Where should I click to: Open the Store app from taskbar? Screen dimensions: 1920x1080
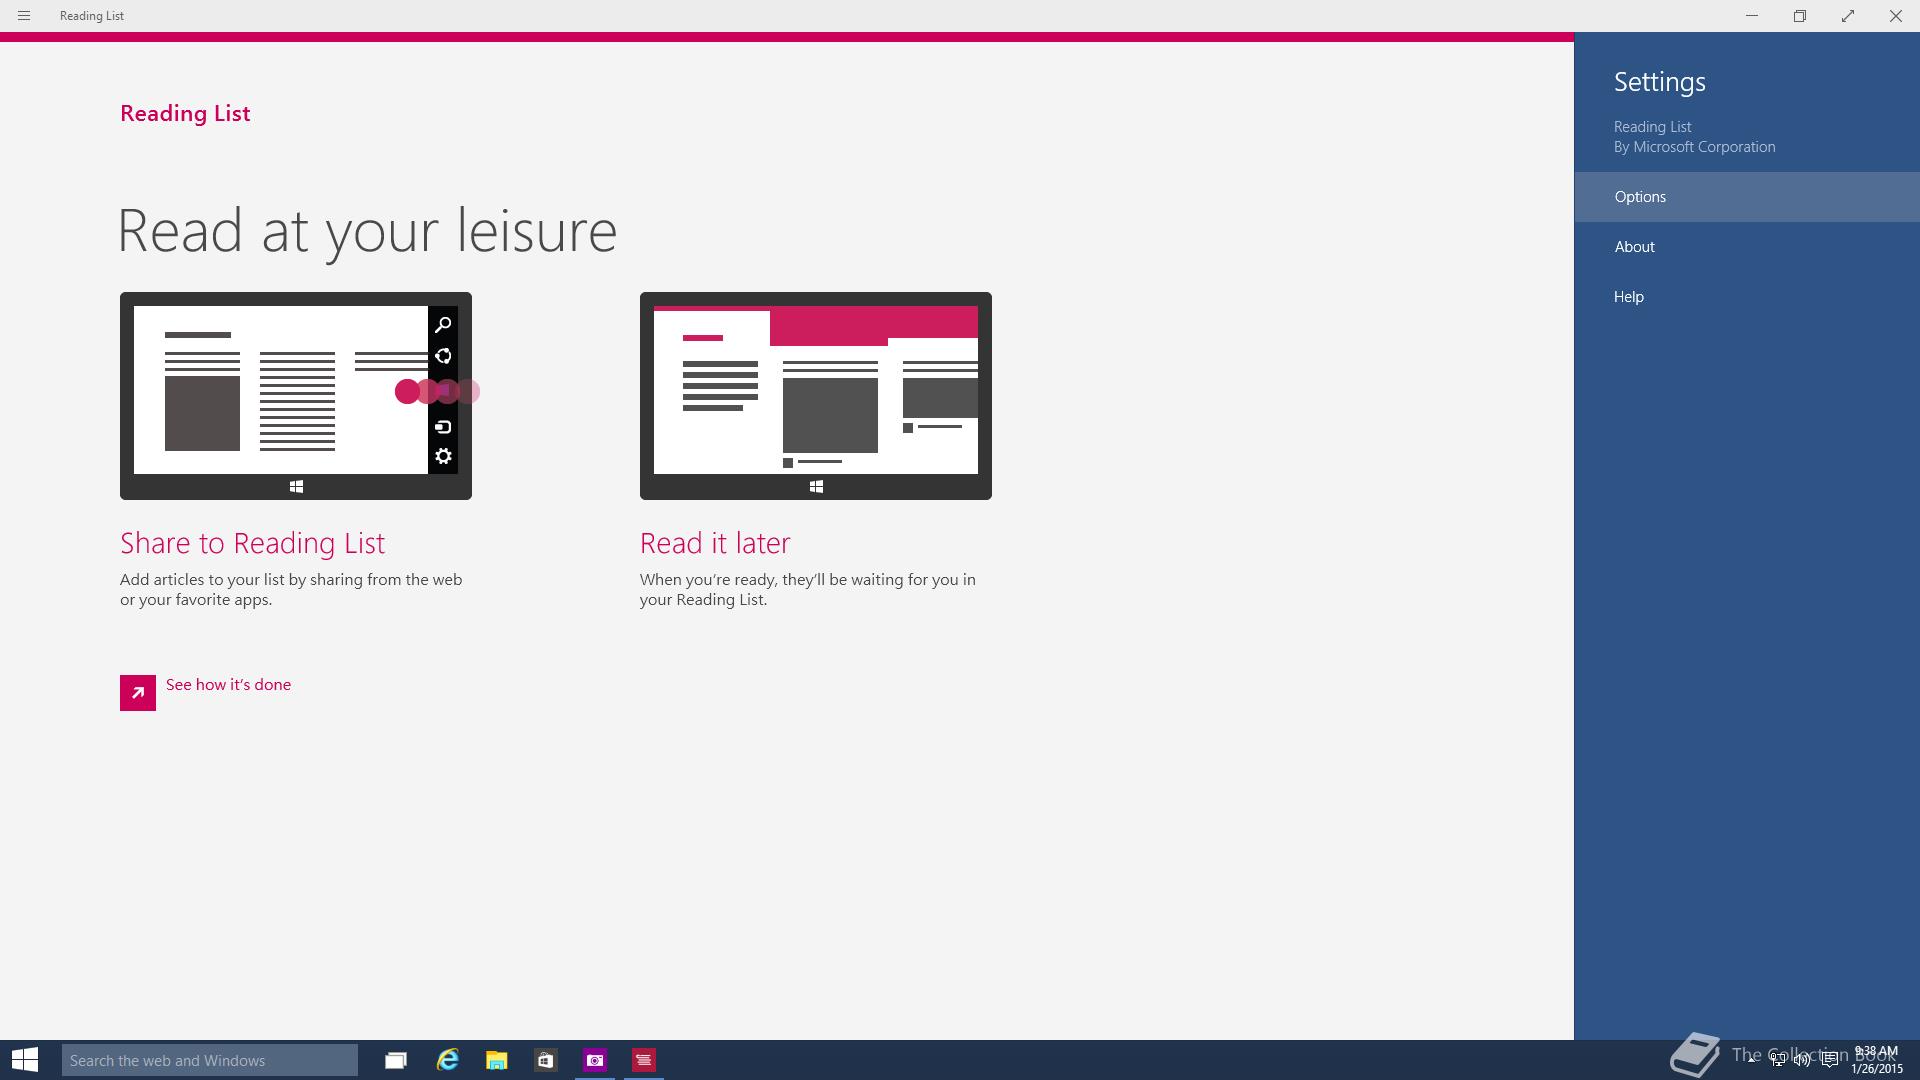(x=545, y=1060)
